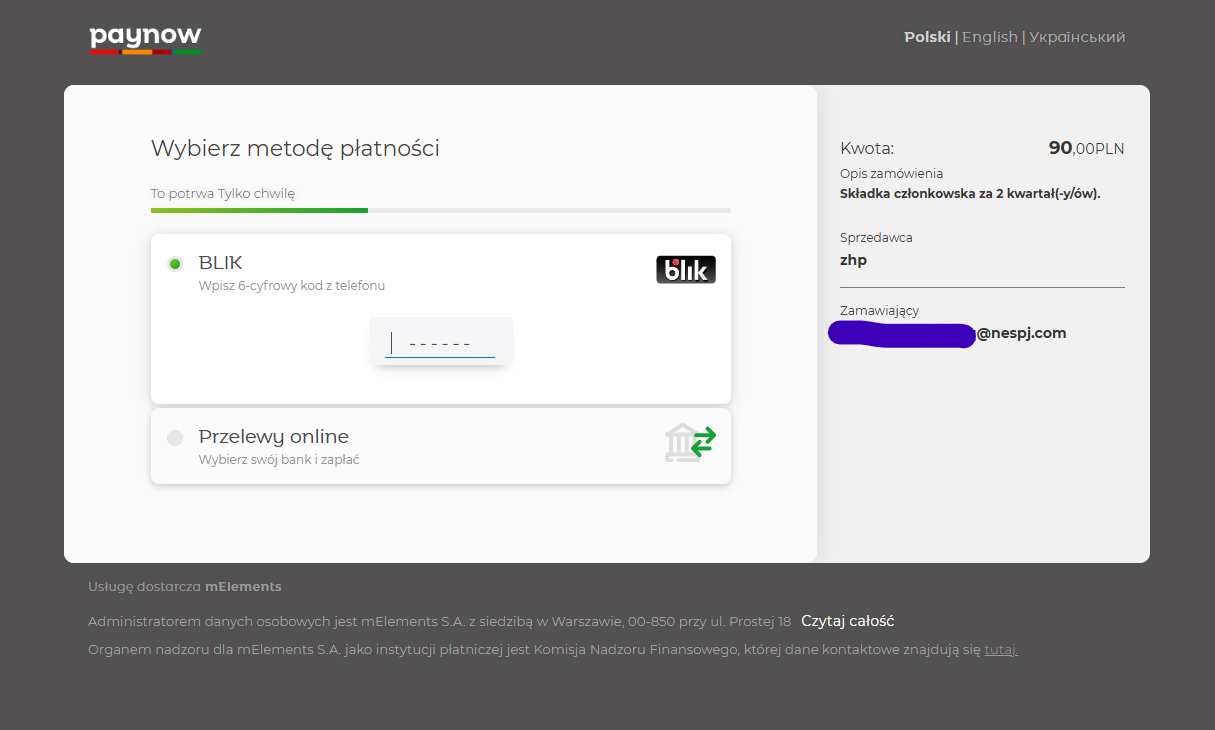Select the BLIK radio button
Screen dimensions: 1215x730
(x=175, y=264)
